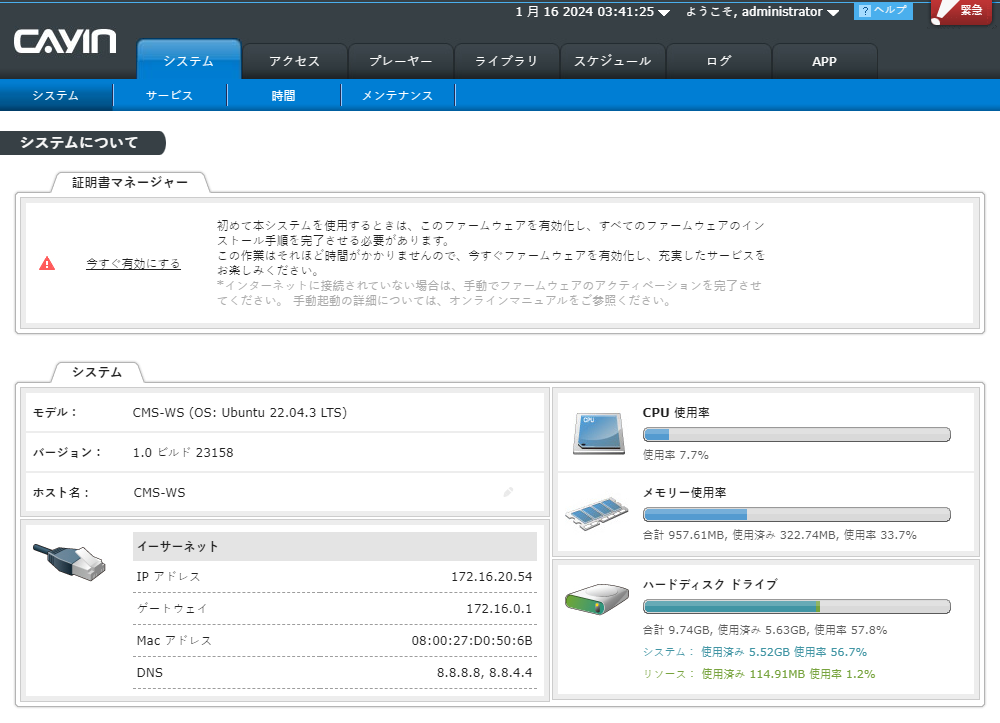Click disk total 9.74GB usage text
This screenshot has height=723, width=1000.
(765, 630)
